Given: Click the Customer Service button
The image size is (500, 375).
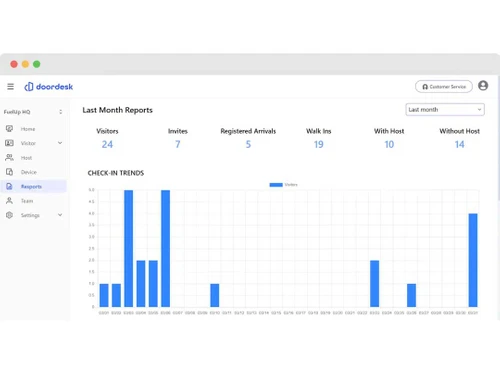Looking at the screenshot, I should click(x=444, y=87).
